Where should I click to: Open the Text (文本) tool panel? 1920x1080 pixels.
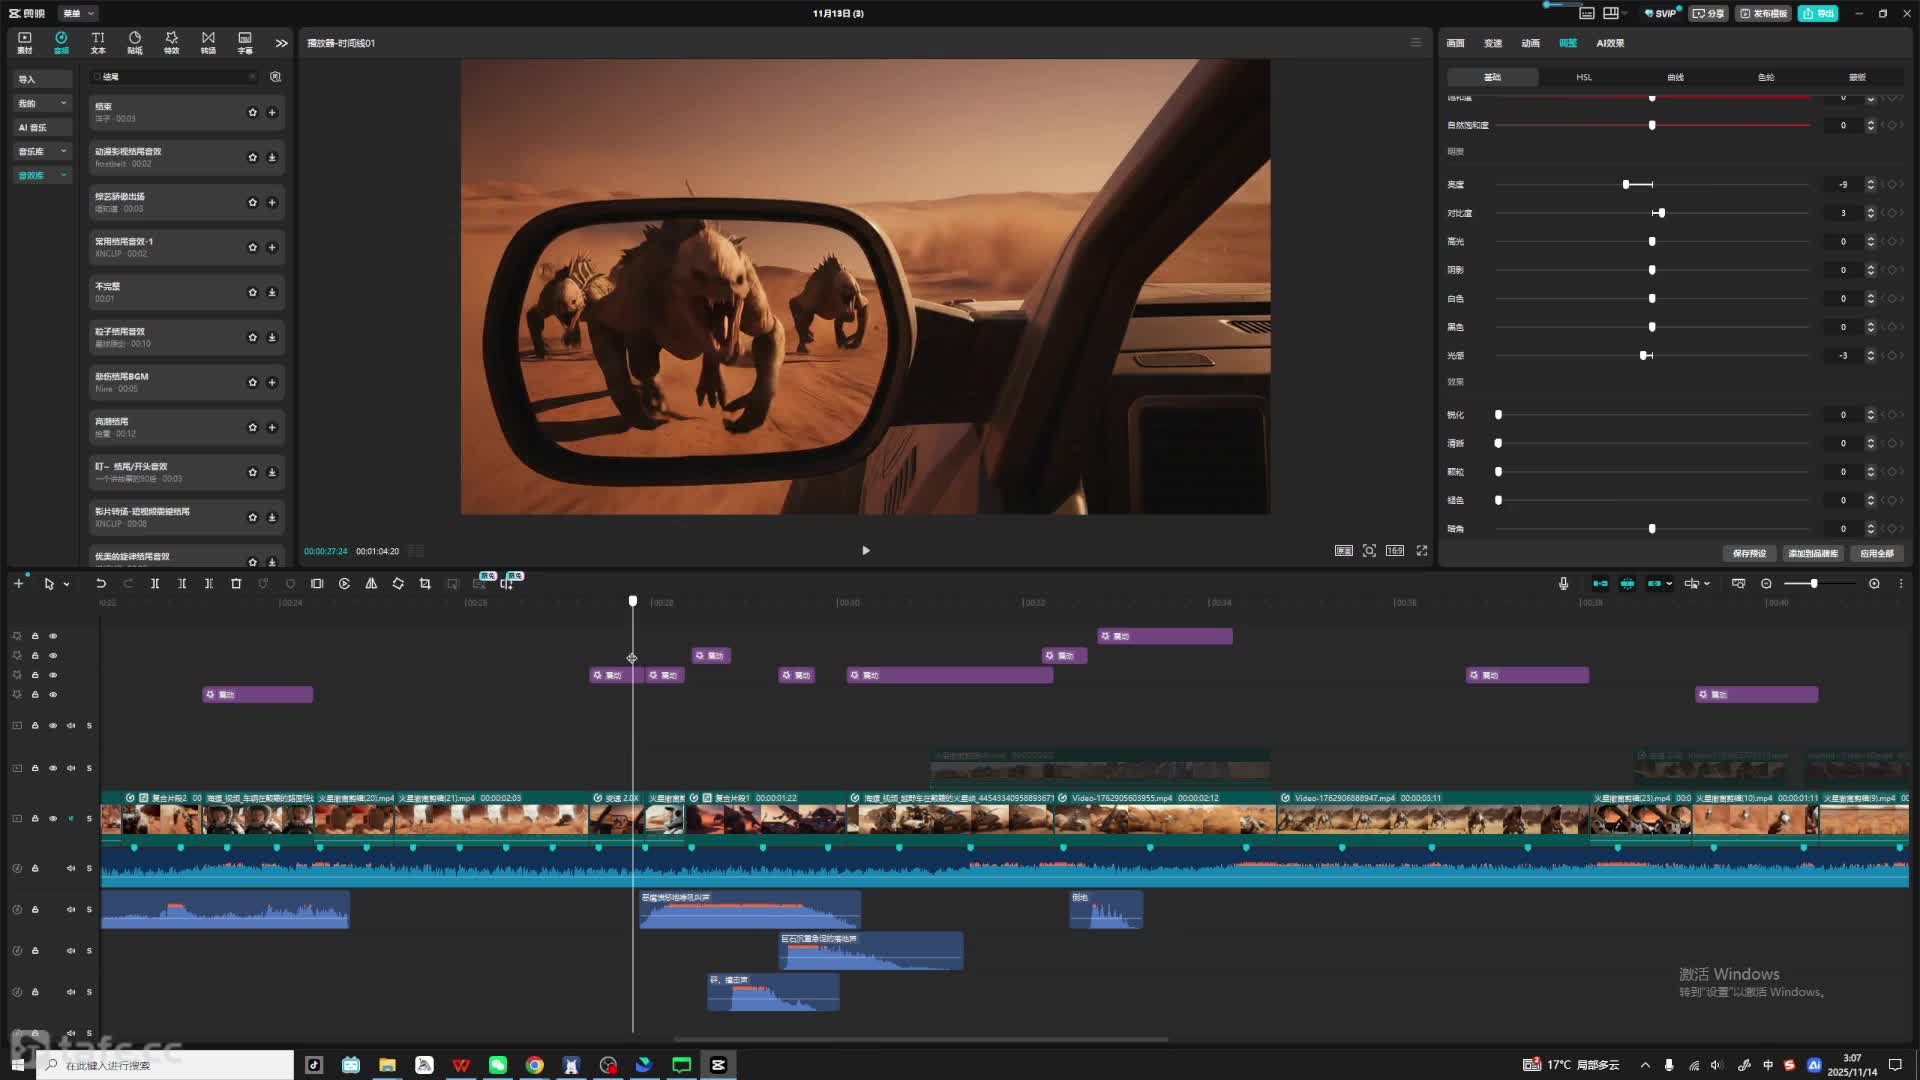coord(98,42)
